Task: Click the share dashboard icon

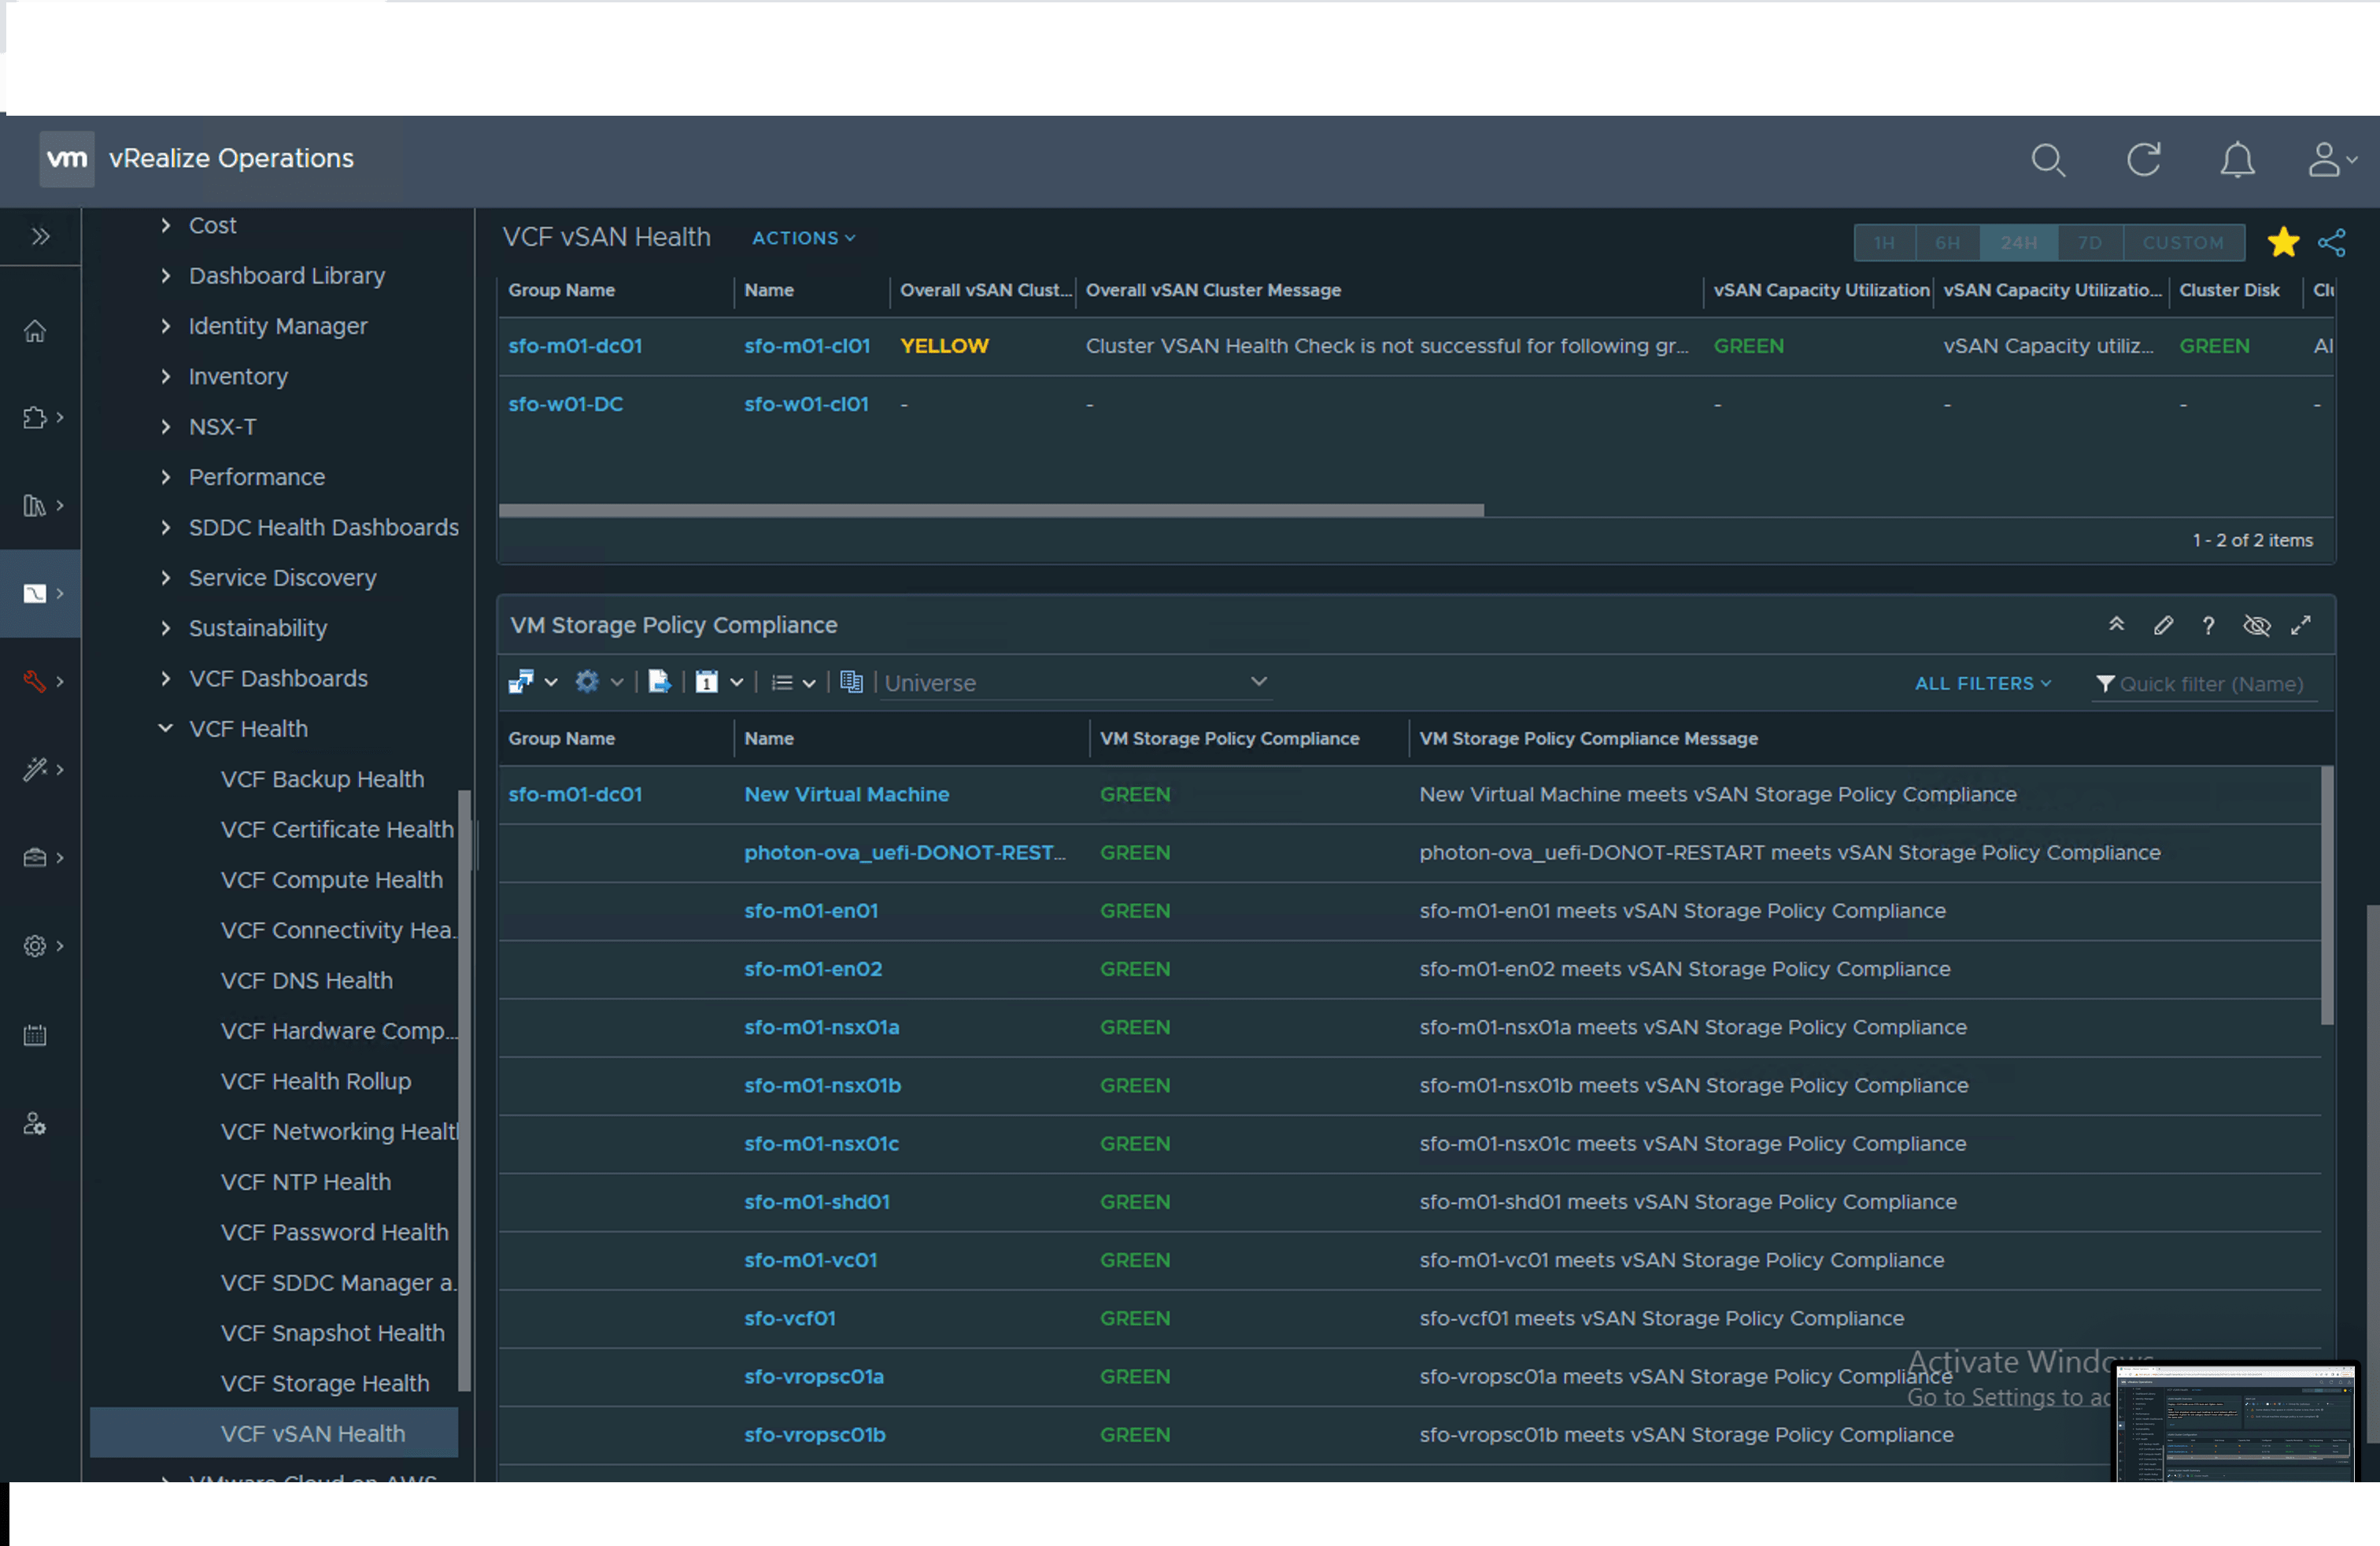Action: 2331,243
